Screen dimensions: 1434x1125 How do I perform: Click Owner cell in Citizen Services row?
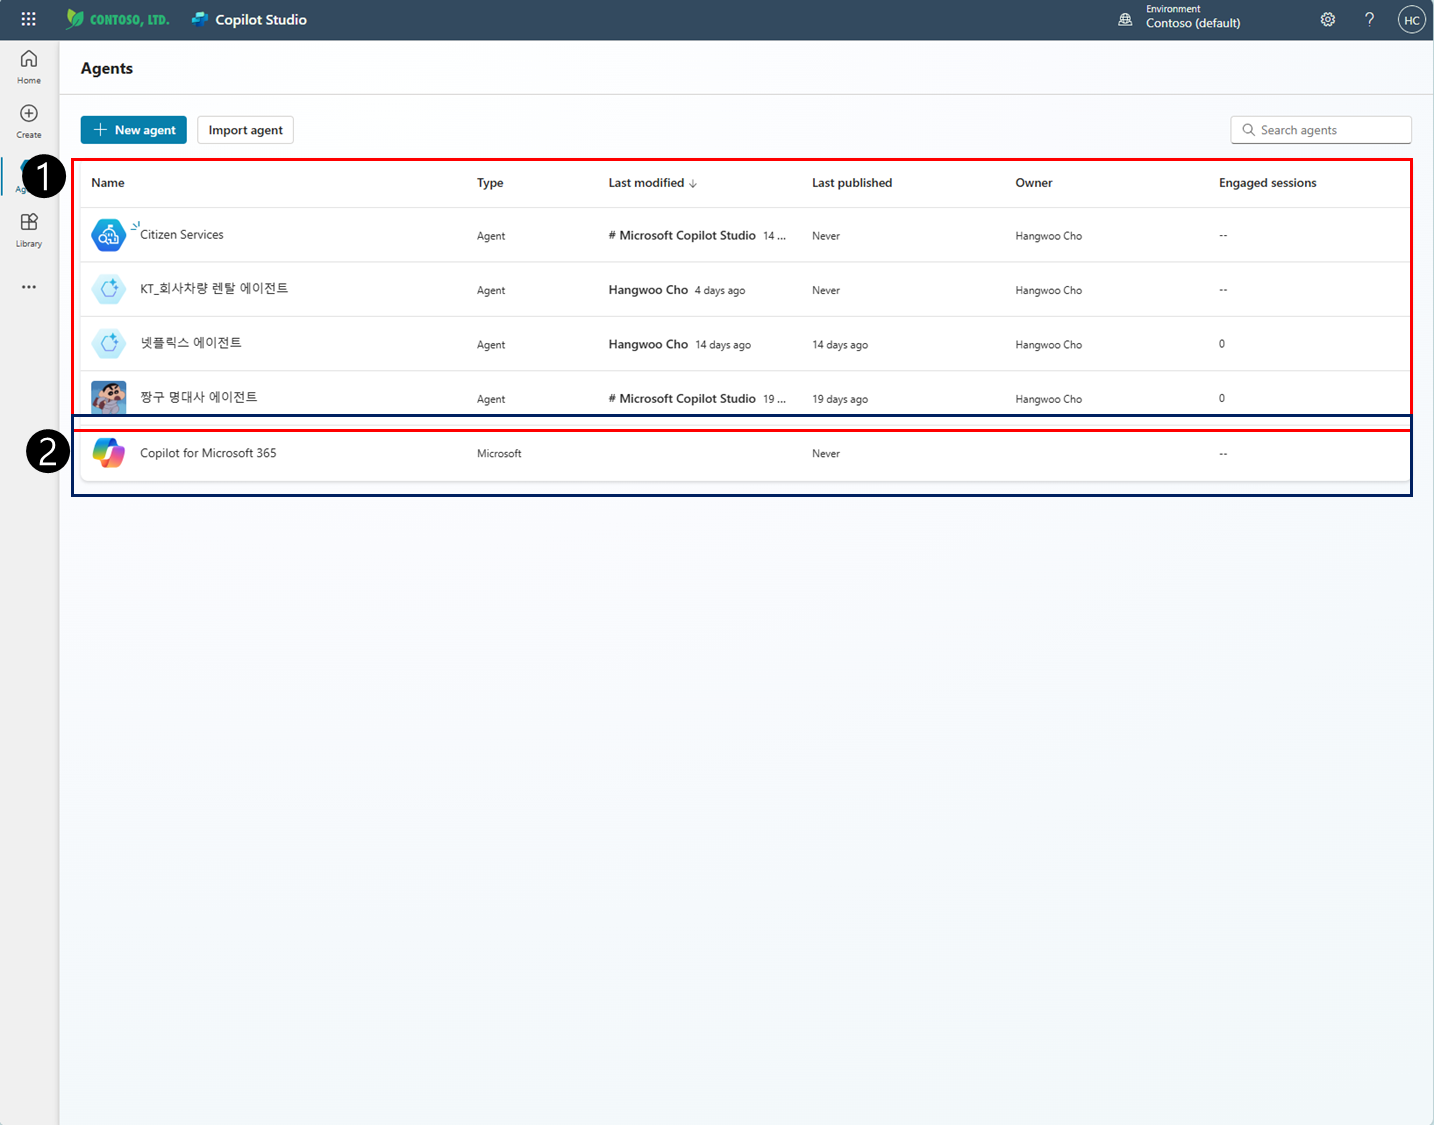[x=1049, y=236]
